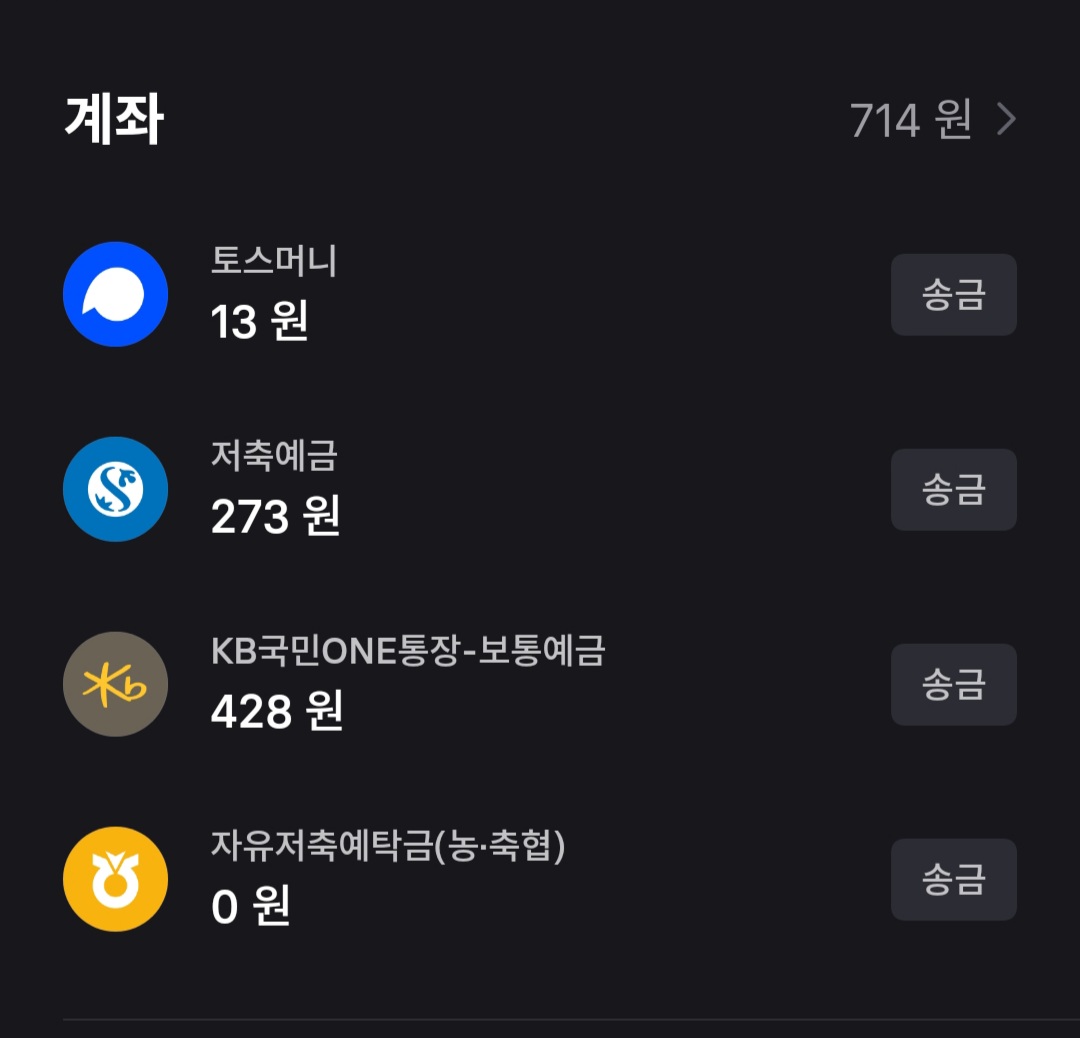Open the 자유저축예탁금(농·축협) account label

(x=388, y=846)
